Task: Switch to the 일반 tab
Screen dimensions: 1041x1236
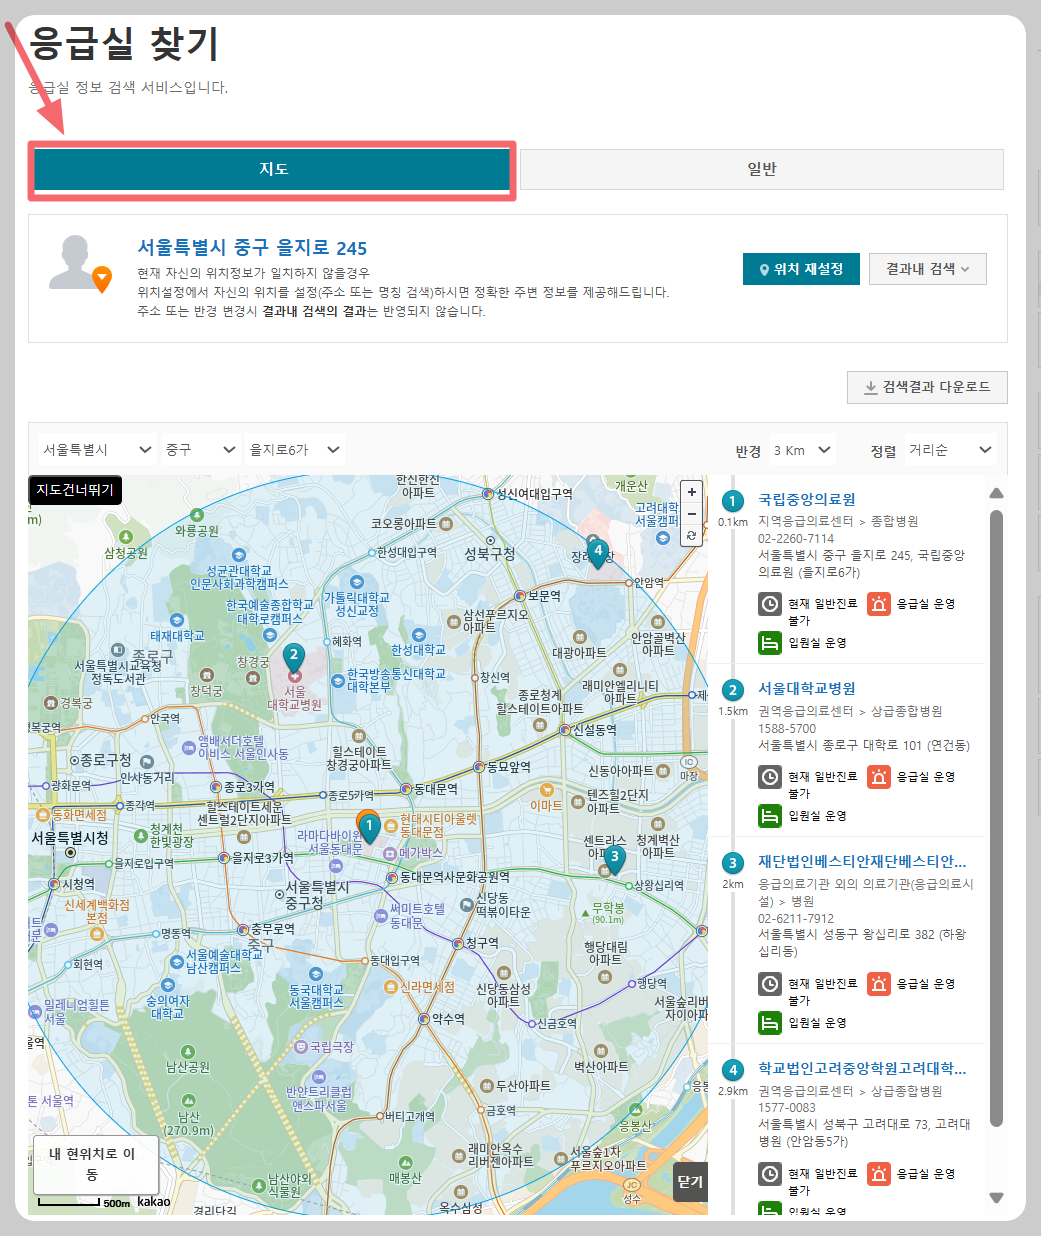Action: [762, 169]
